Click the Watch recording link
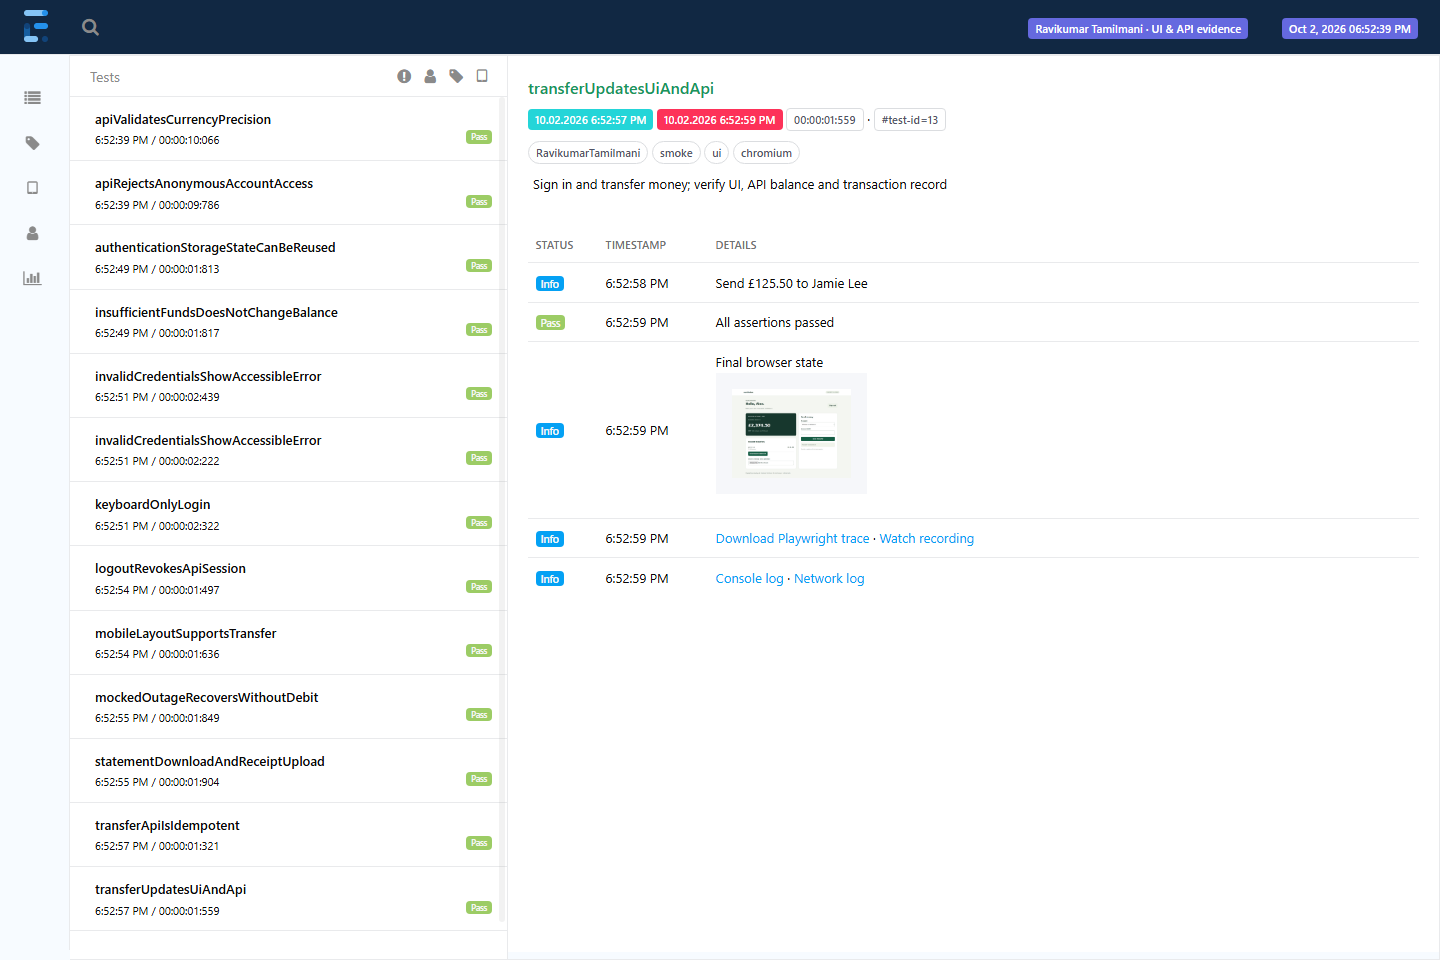1440x960 pixels. (x=926, y=539)
